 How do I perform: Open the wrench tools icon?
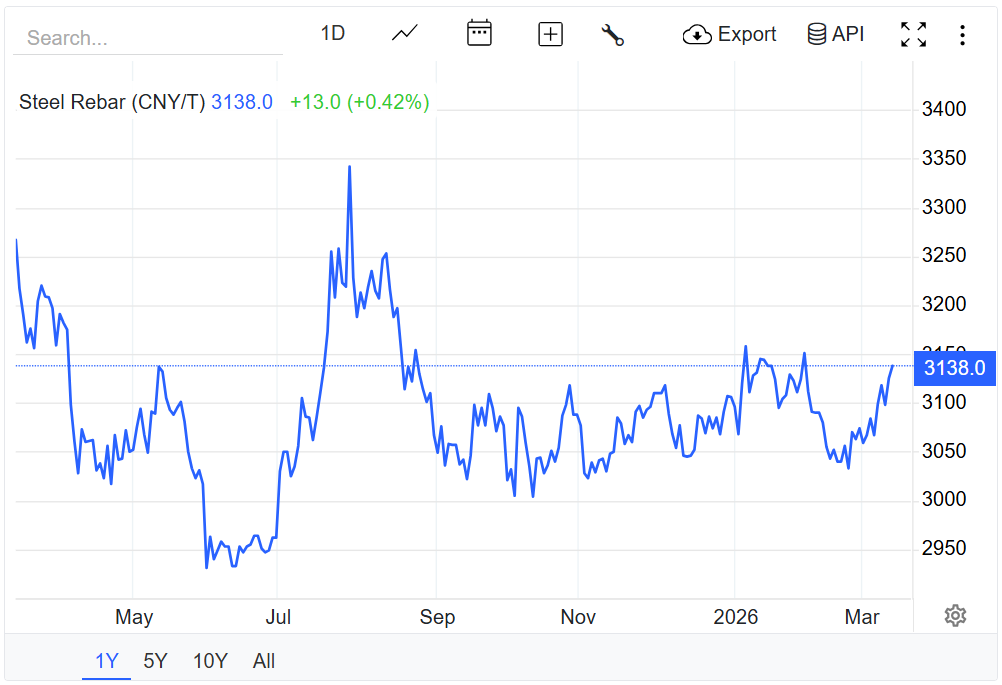tap(612, 35)
